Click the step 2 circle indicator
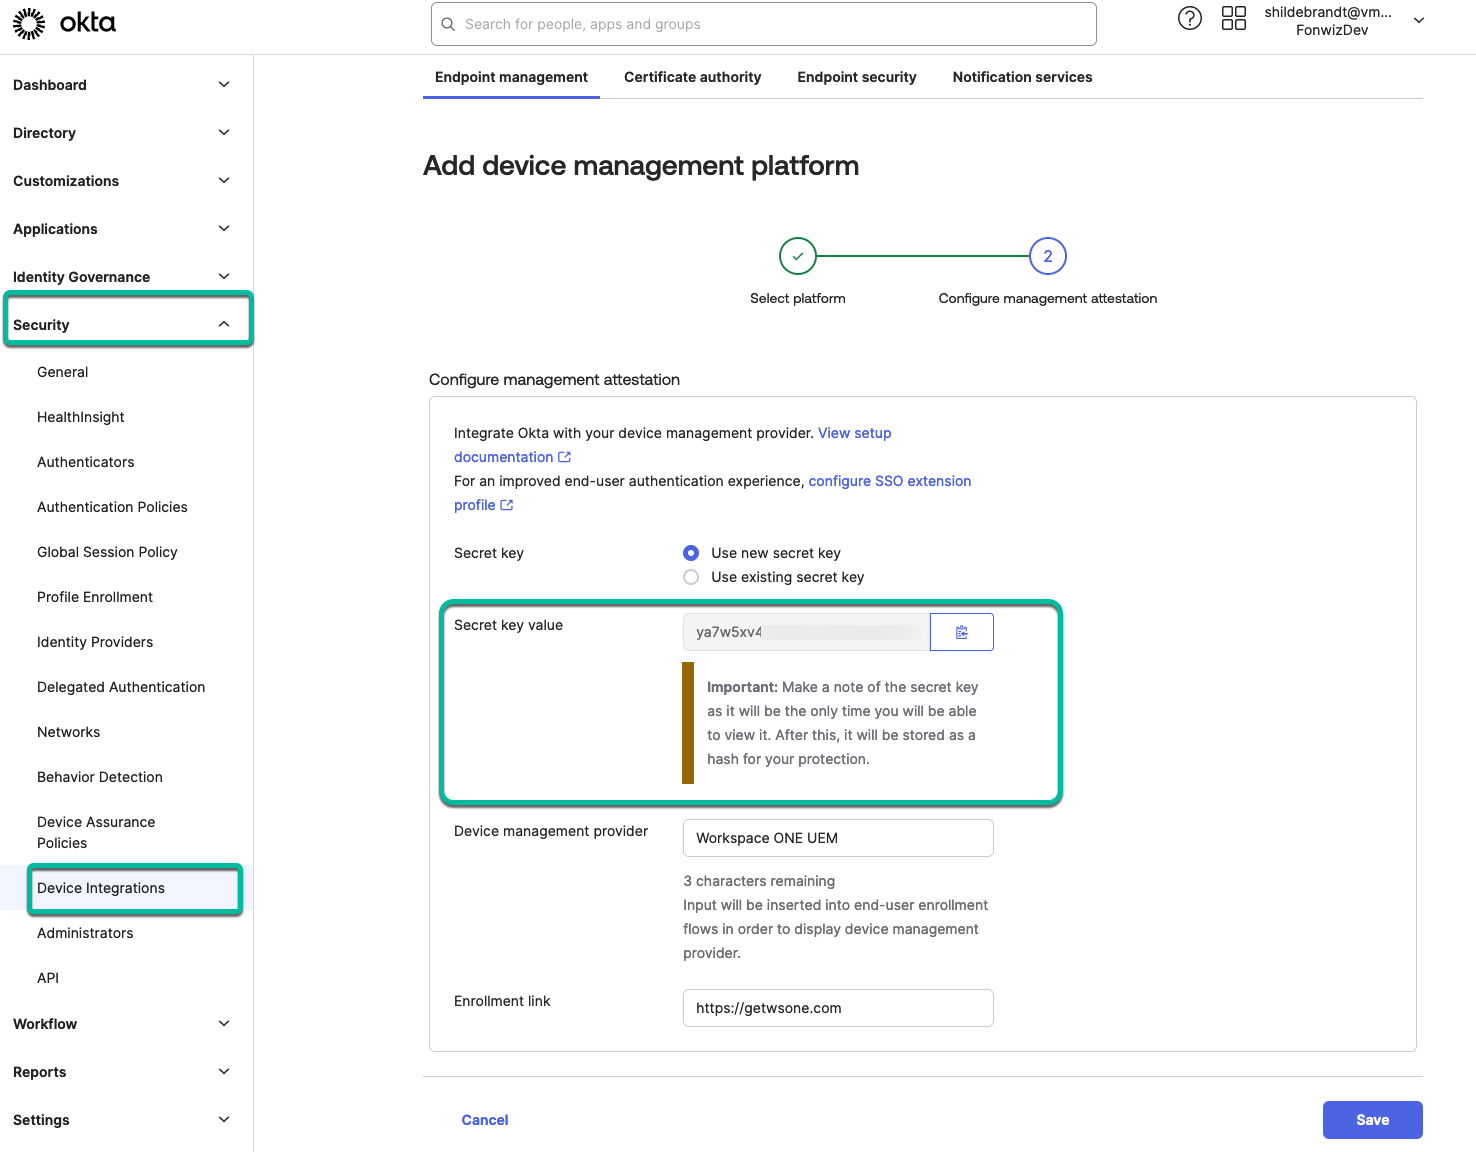This screenshot has height=1152, width=1476. tap(1047, 256)
